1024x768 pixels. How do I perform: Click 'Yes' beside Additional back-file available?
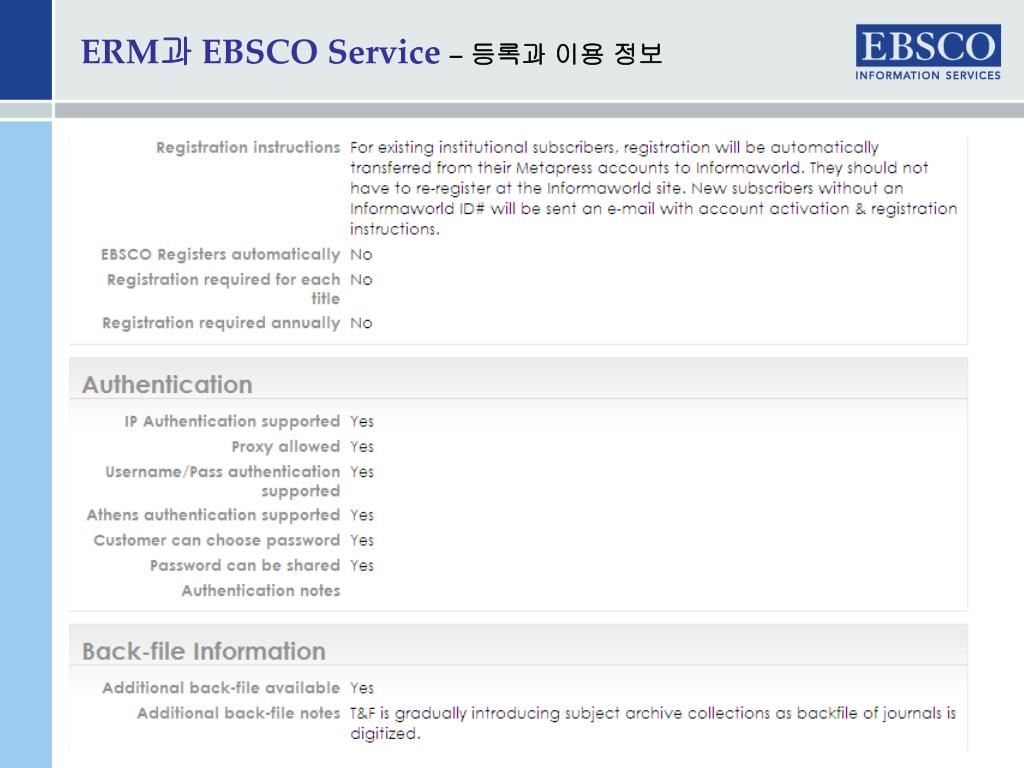point(362,688)
